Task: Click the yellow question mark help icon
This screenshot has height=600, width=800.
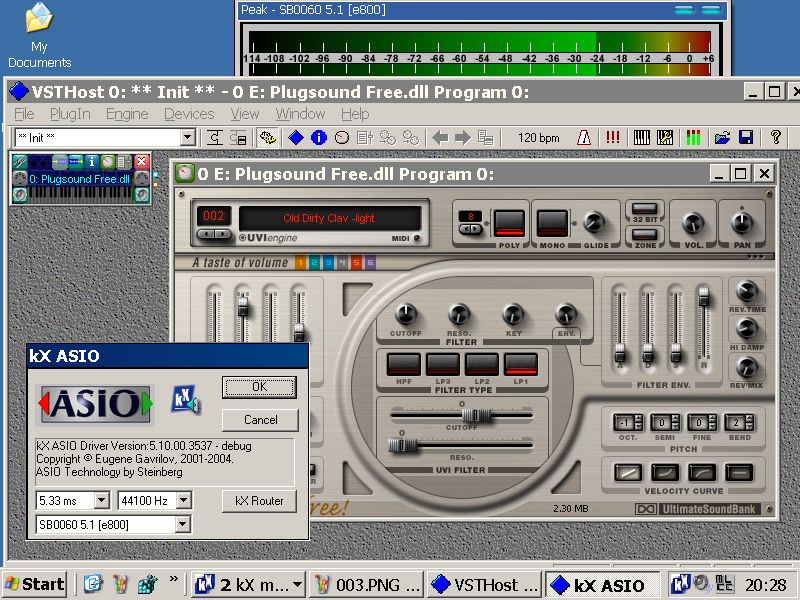Action: 775,137
